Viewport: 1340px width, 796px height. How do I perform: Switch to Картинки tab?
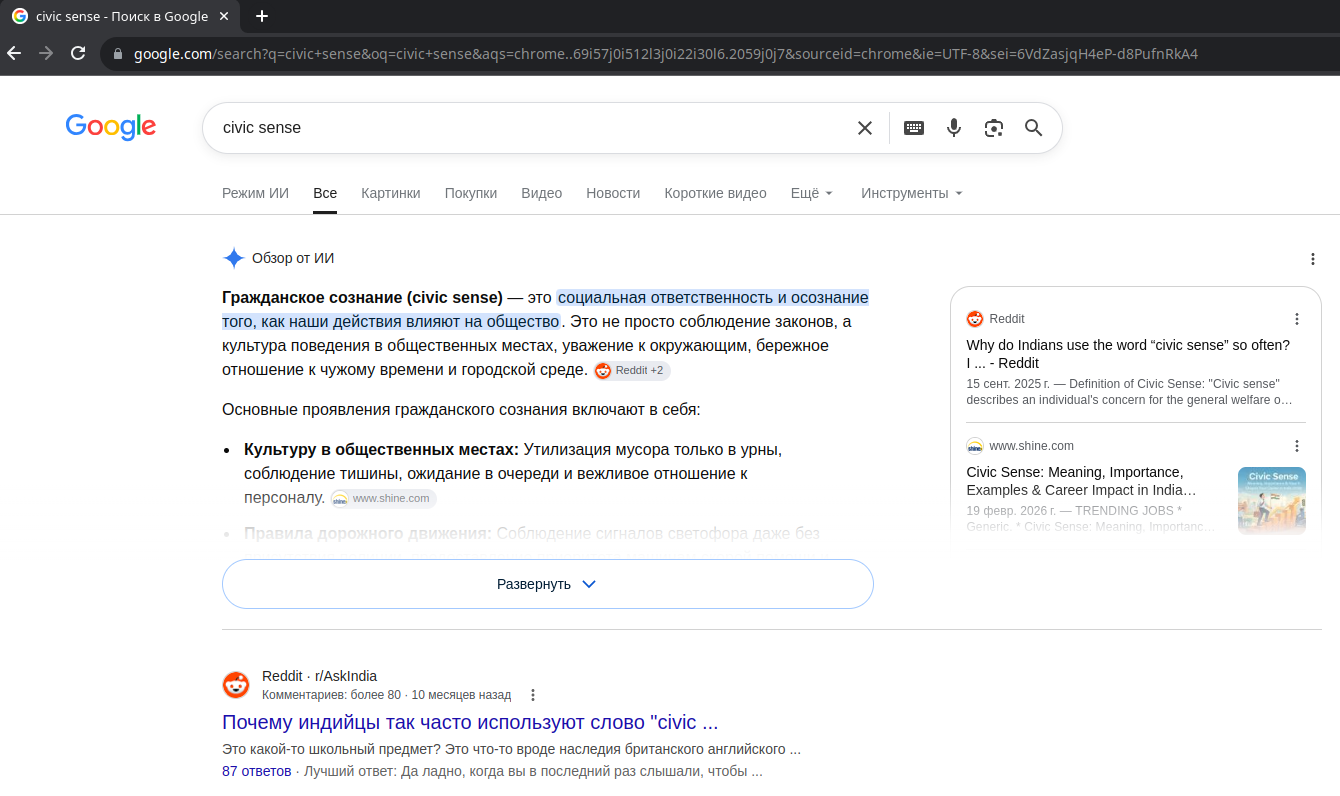[x=391, y=193]
